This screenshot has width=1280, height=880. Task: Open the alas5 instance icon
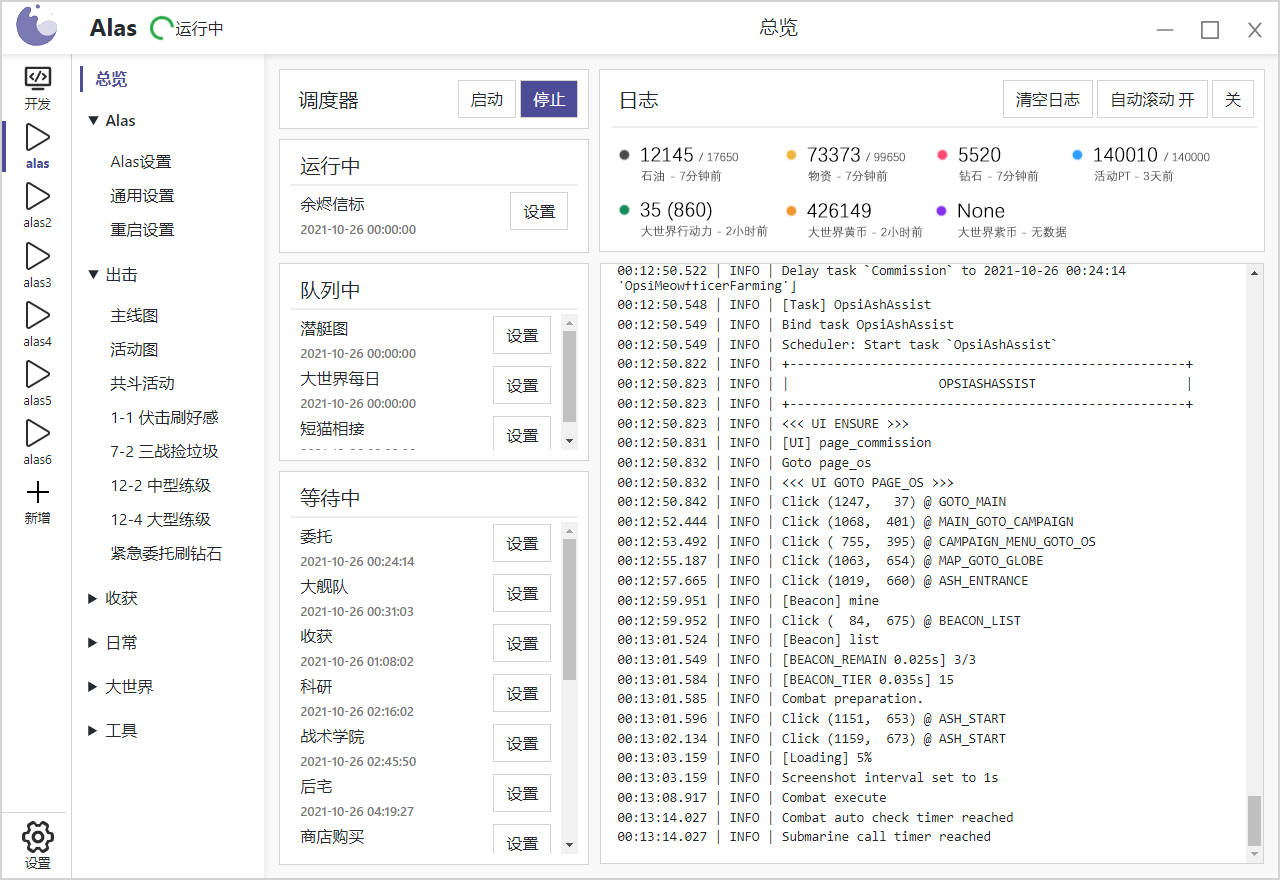(37, 373)
